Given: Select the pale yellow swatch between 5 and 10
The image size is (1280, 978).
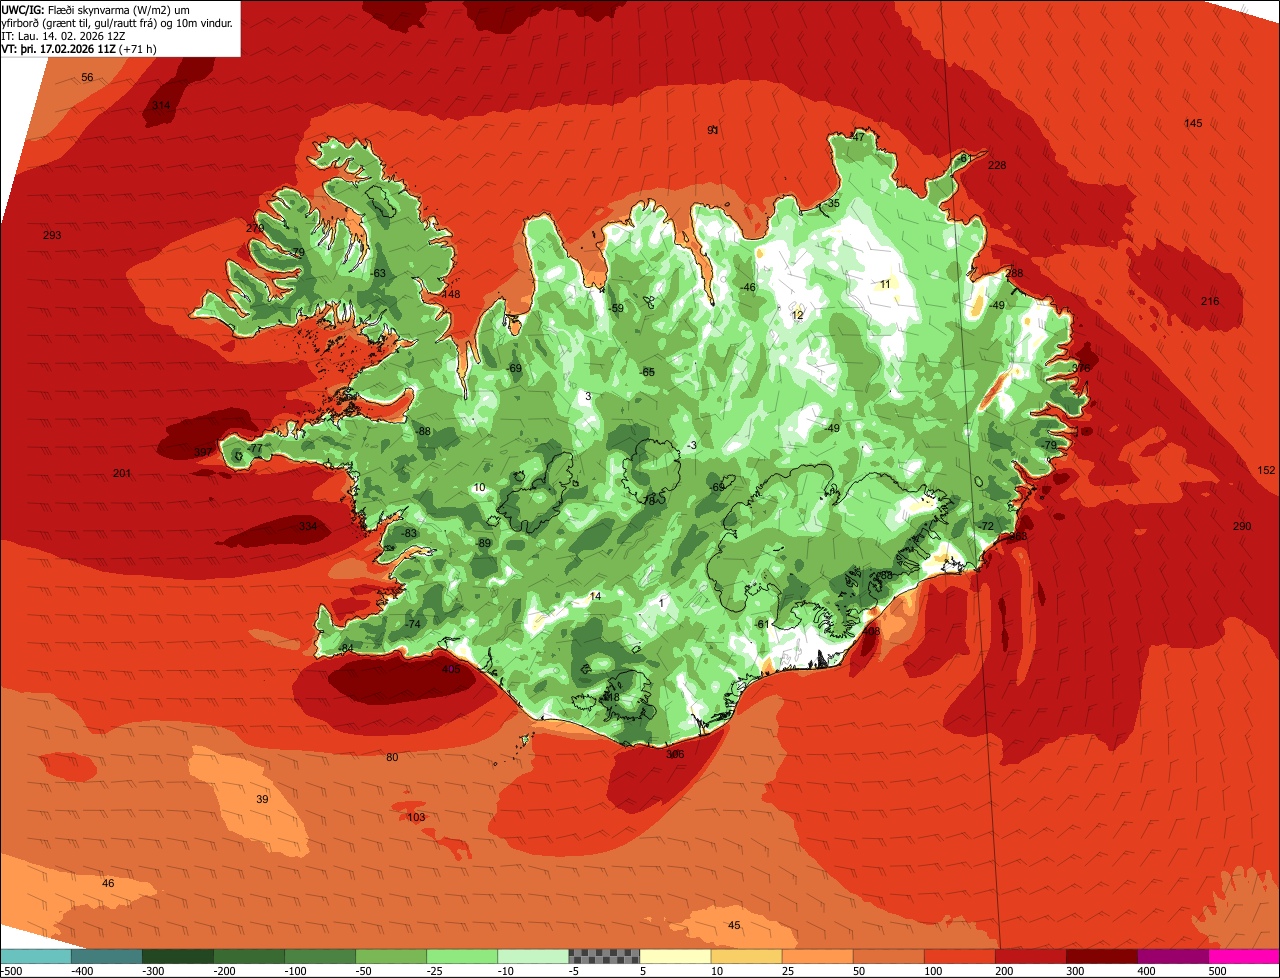Looking at the screenshot, I should tap(675, 955).
